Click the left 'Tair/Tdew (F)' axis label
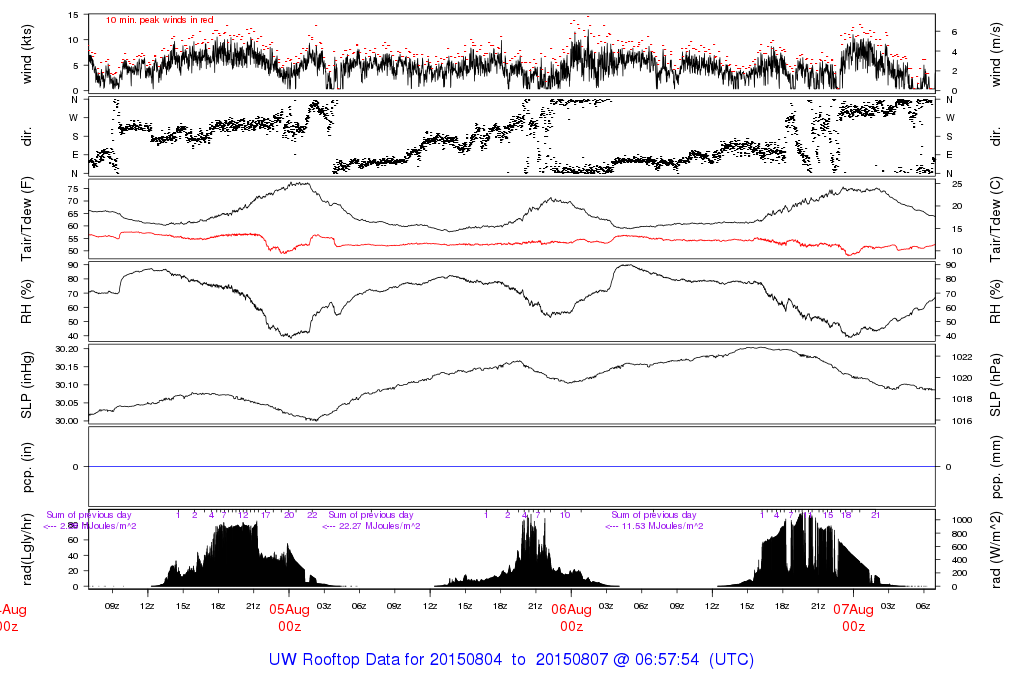The image size is (1024, 700). 27,219
